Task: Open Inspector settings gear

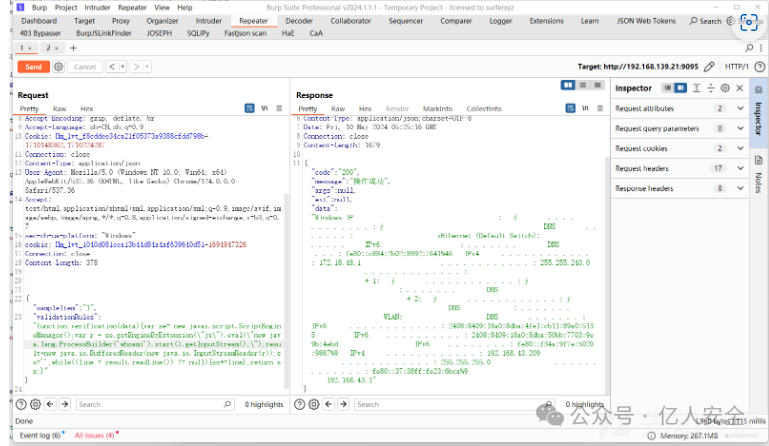Action: [x=725, y=88]
